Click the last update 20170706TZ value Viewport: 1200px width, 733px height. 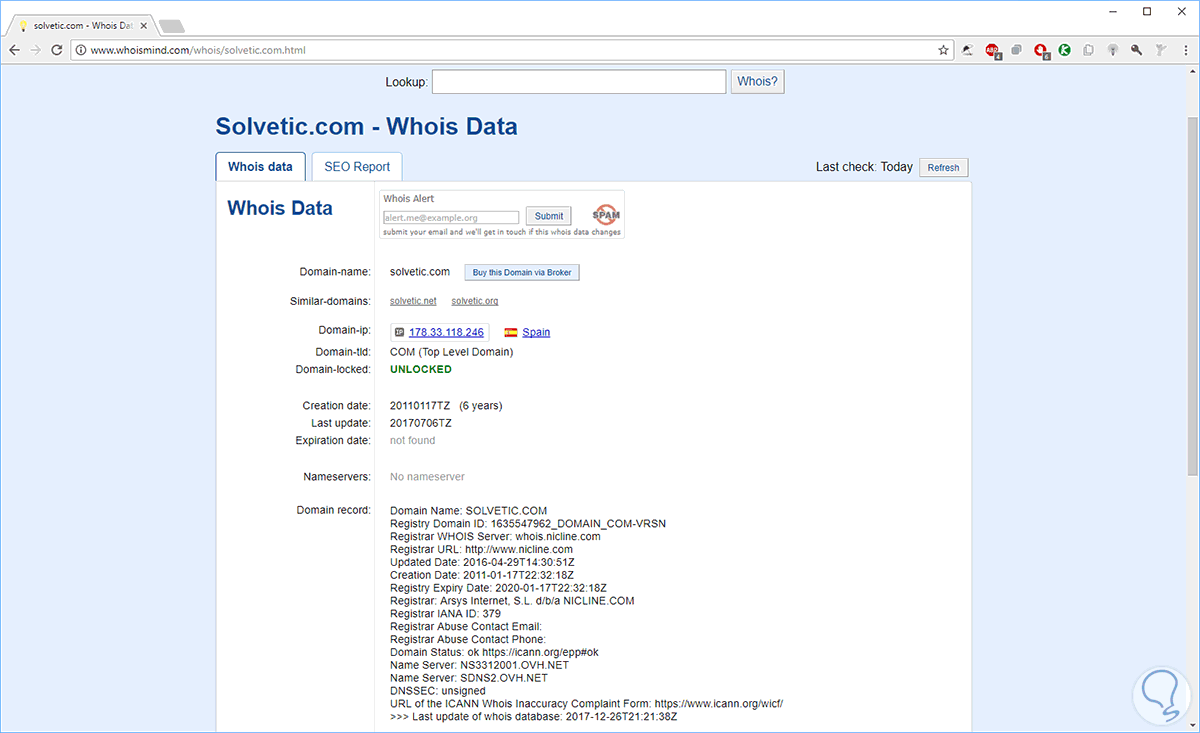(421, 423)
